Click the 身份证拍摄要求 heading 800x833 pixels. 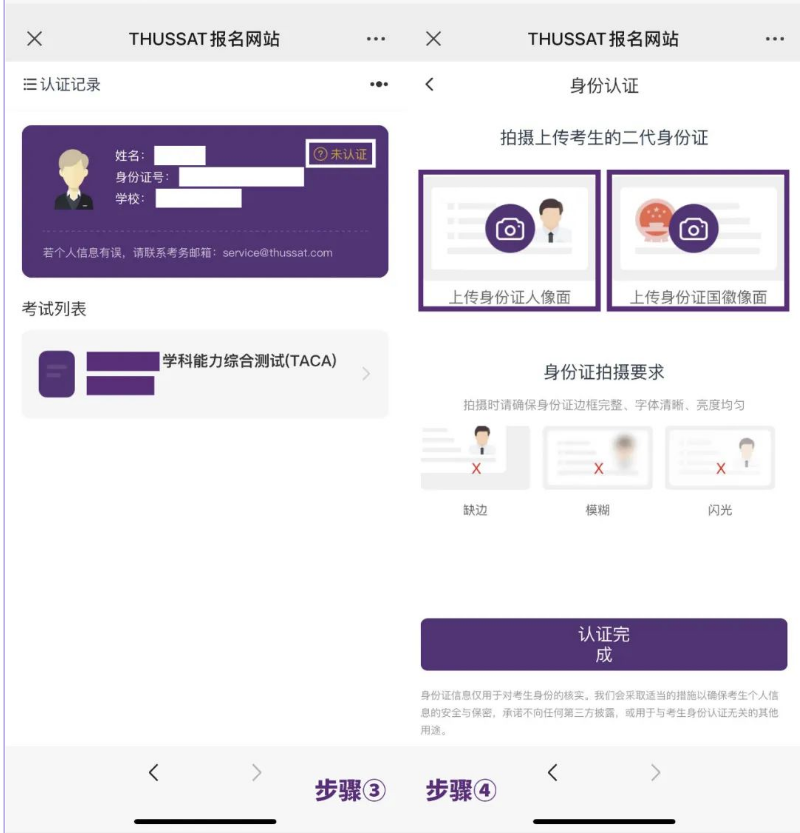604,372
